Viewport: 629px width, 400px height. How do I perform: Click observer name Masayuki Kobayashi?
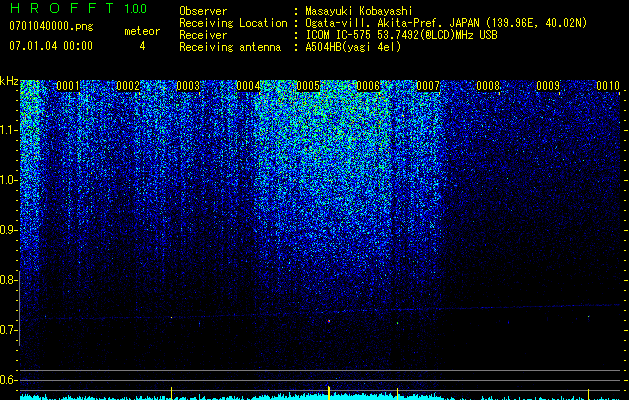[x=359, y=11]
